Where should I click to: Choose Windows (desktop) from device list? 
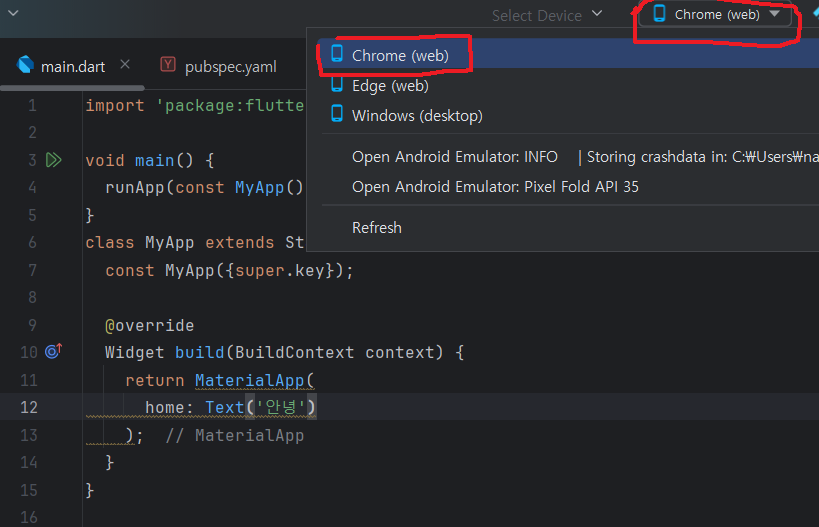570,115
